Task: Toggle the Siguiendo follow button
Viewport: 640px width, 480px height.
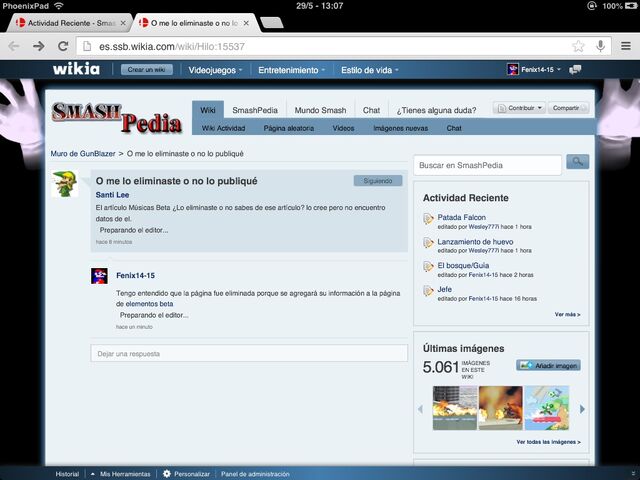Action: point(378,181)
